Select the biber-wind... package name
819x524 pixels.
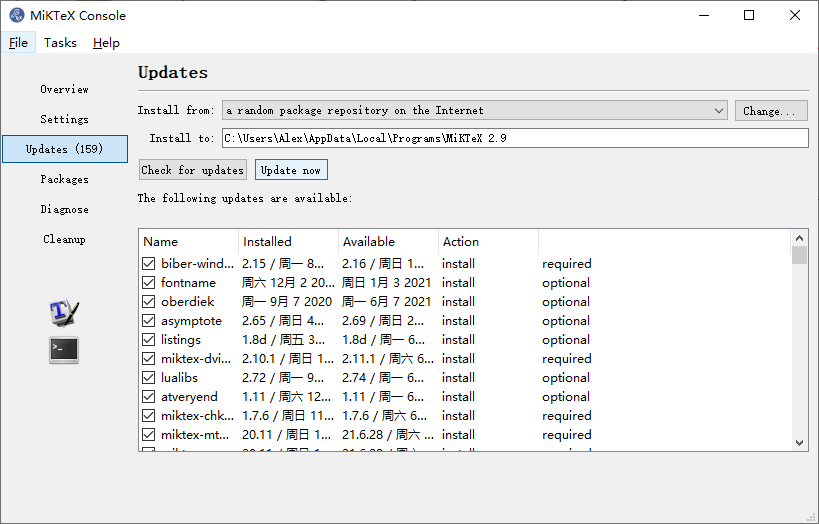[x=197, y=264]
